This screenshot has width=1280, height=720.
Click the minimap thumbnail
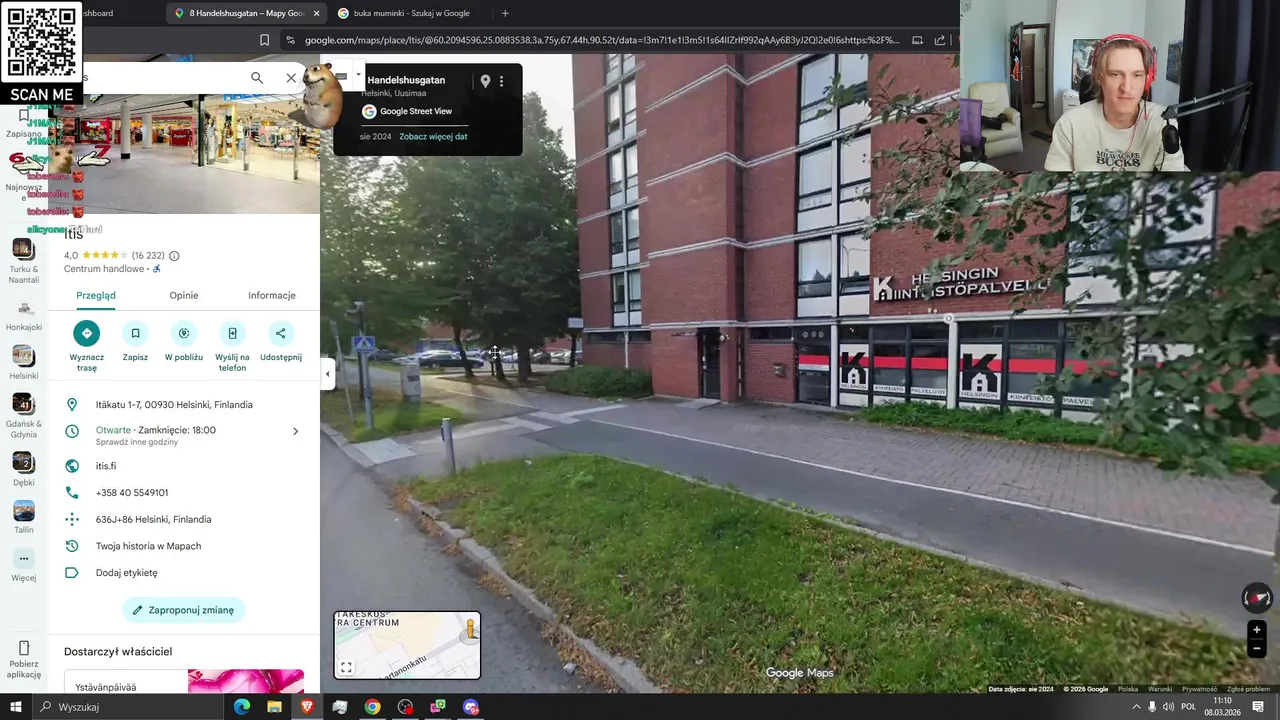(x=407, y=645)
